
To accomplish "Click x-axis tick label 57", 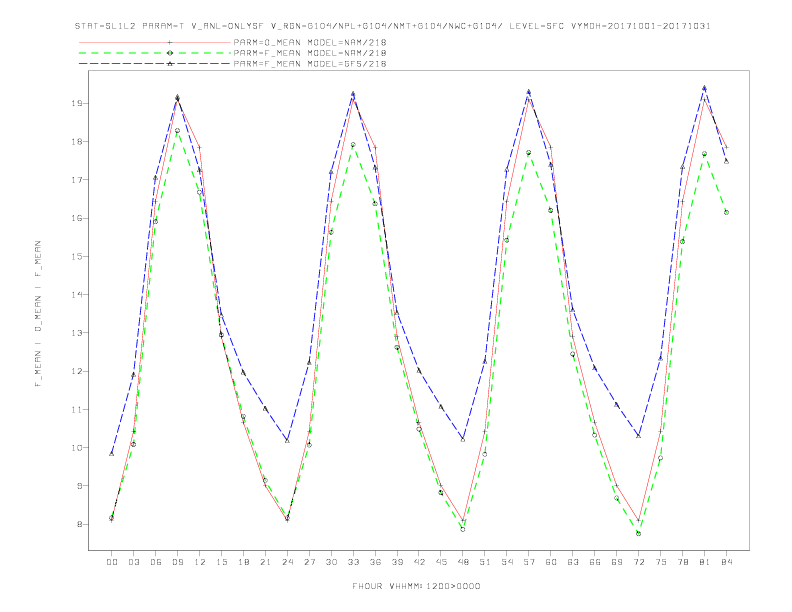I will [x=529, y=562].
